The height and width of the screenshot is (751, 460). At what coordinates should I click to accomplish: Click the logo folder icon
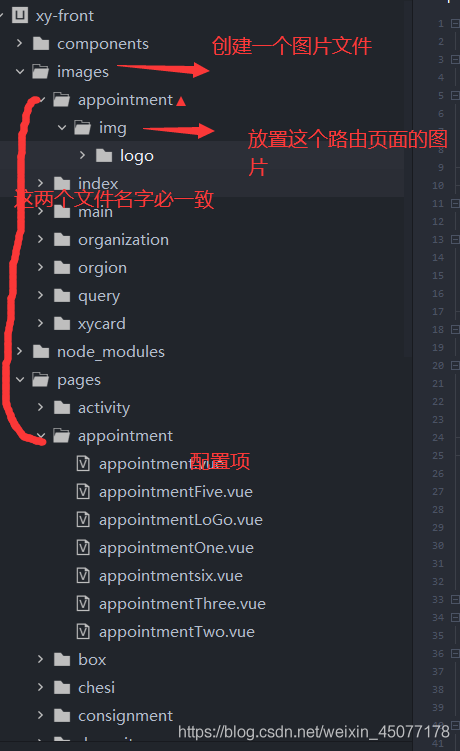[x=104, y=155]
